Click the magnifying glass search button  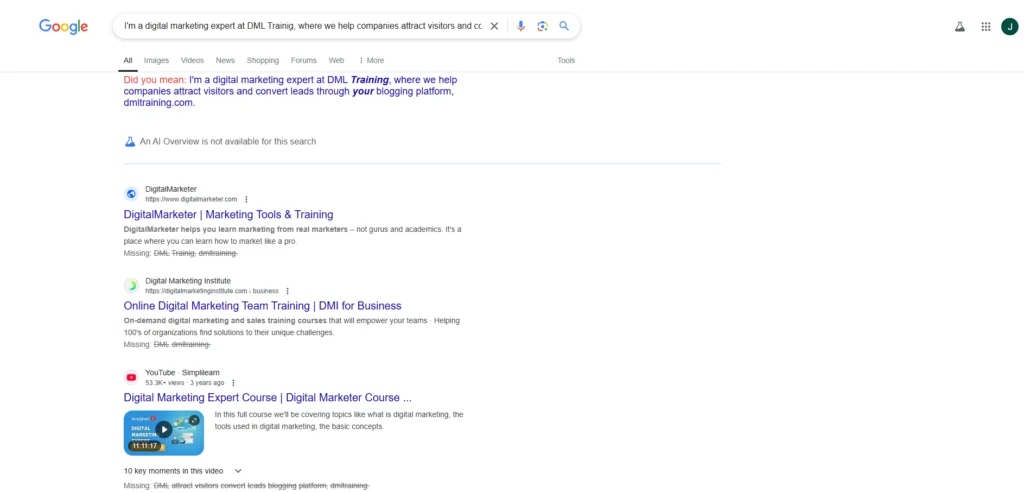pos(564,26)
